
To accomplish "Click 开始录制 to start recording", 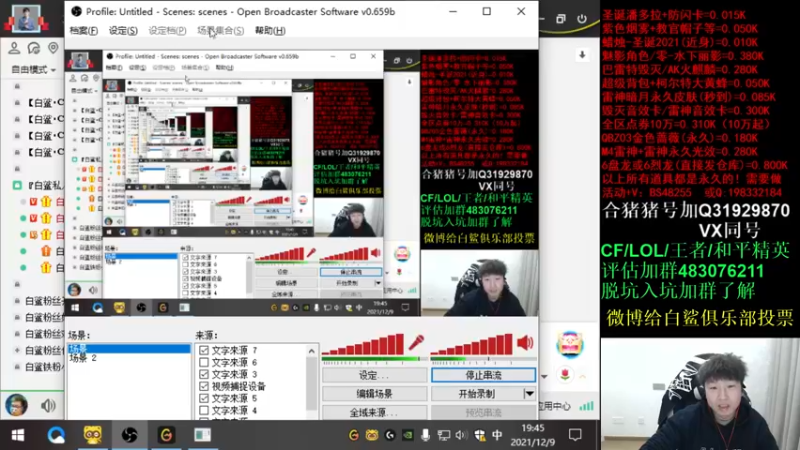I will point(477,394).
